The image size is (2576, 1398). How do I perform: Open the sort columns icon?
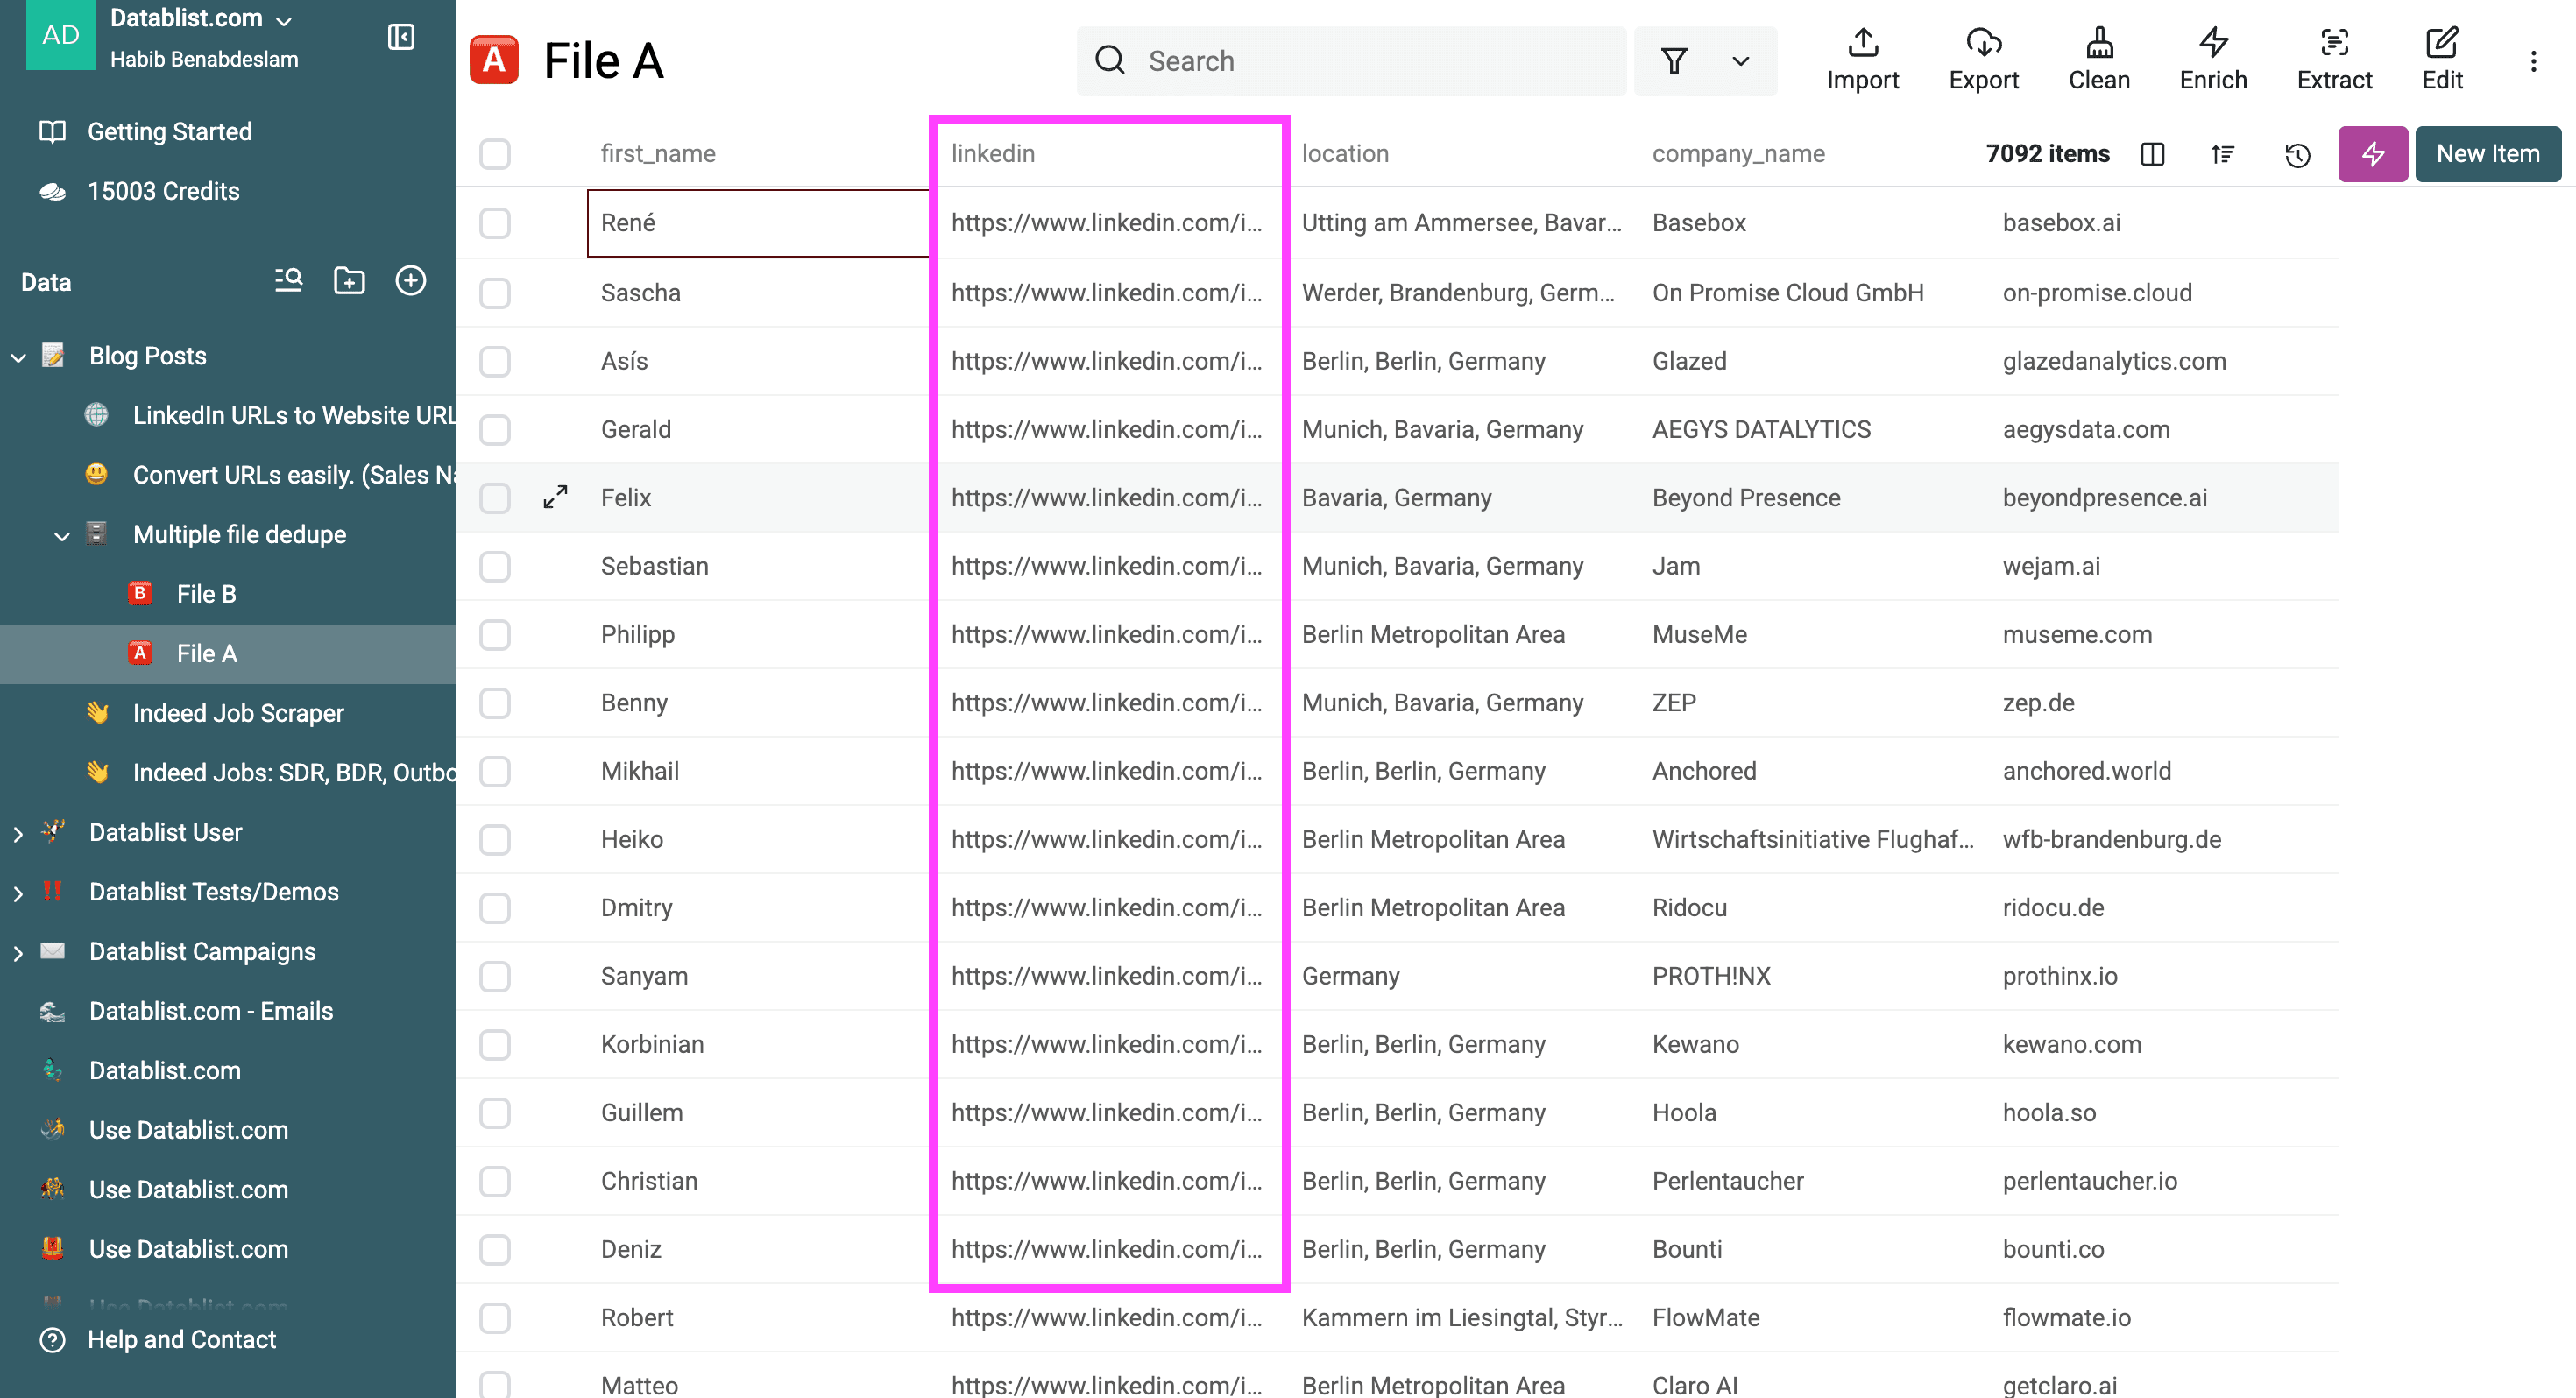(x=2222, y=154)
